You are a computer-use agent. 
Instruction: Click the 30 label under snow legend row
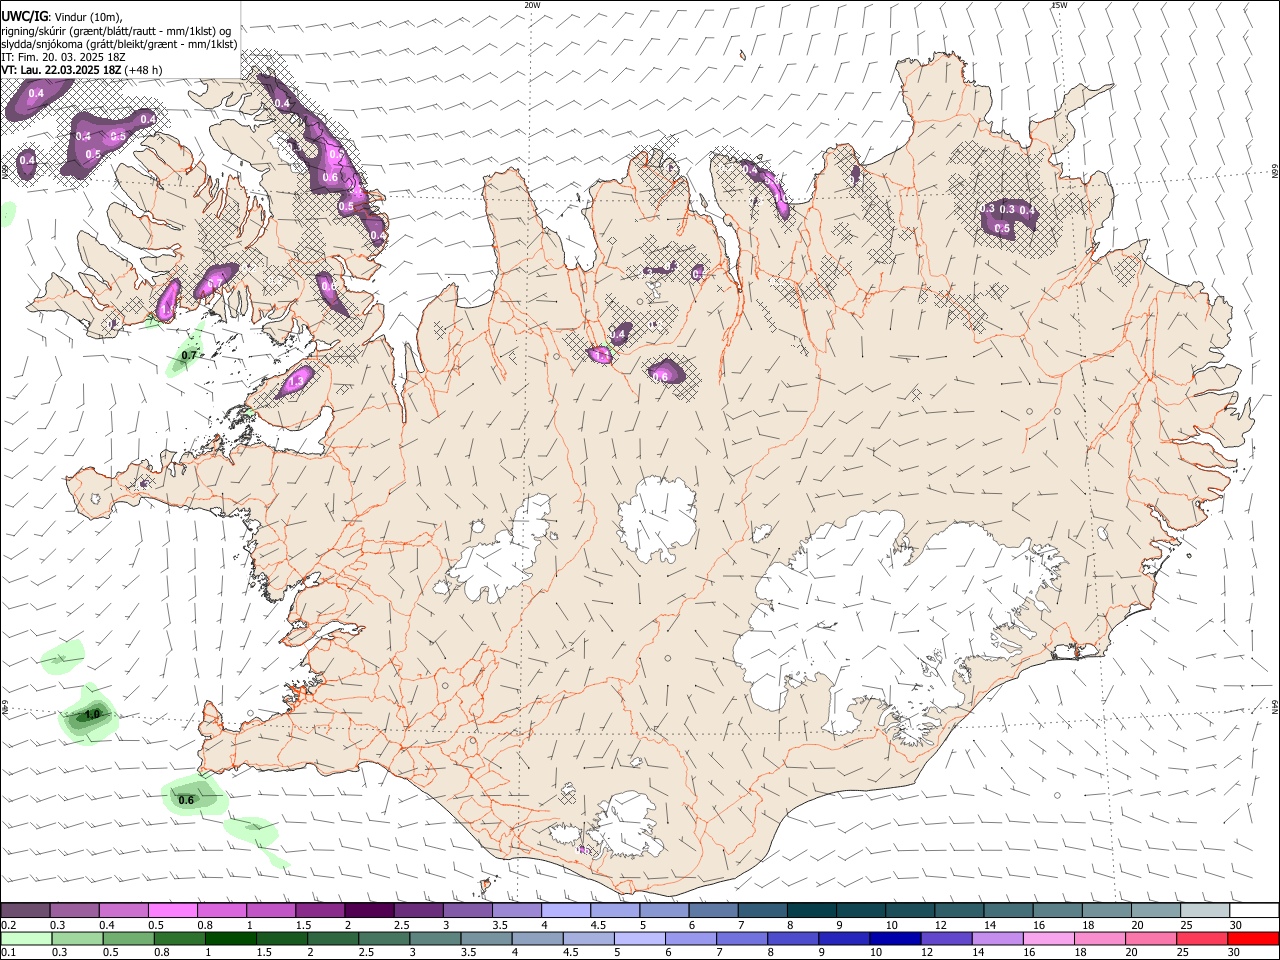click(x=1235, y=925)
